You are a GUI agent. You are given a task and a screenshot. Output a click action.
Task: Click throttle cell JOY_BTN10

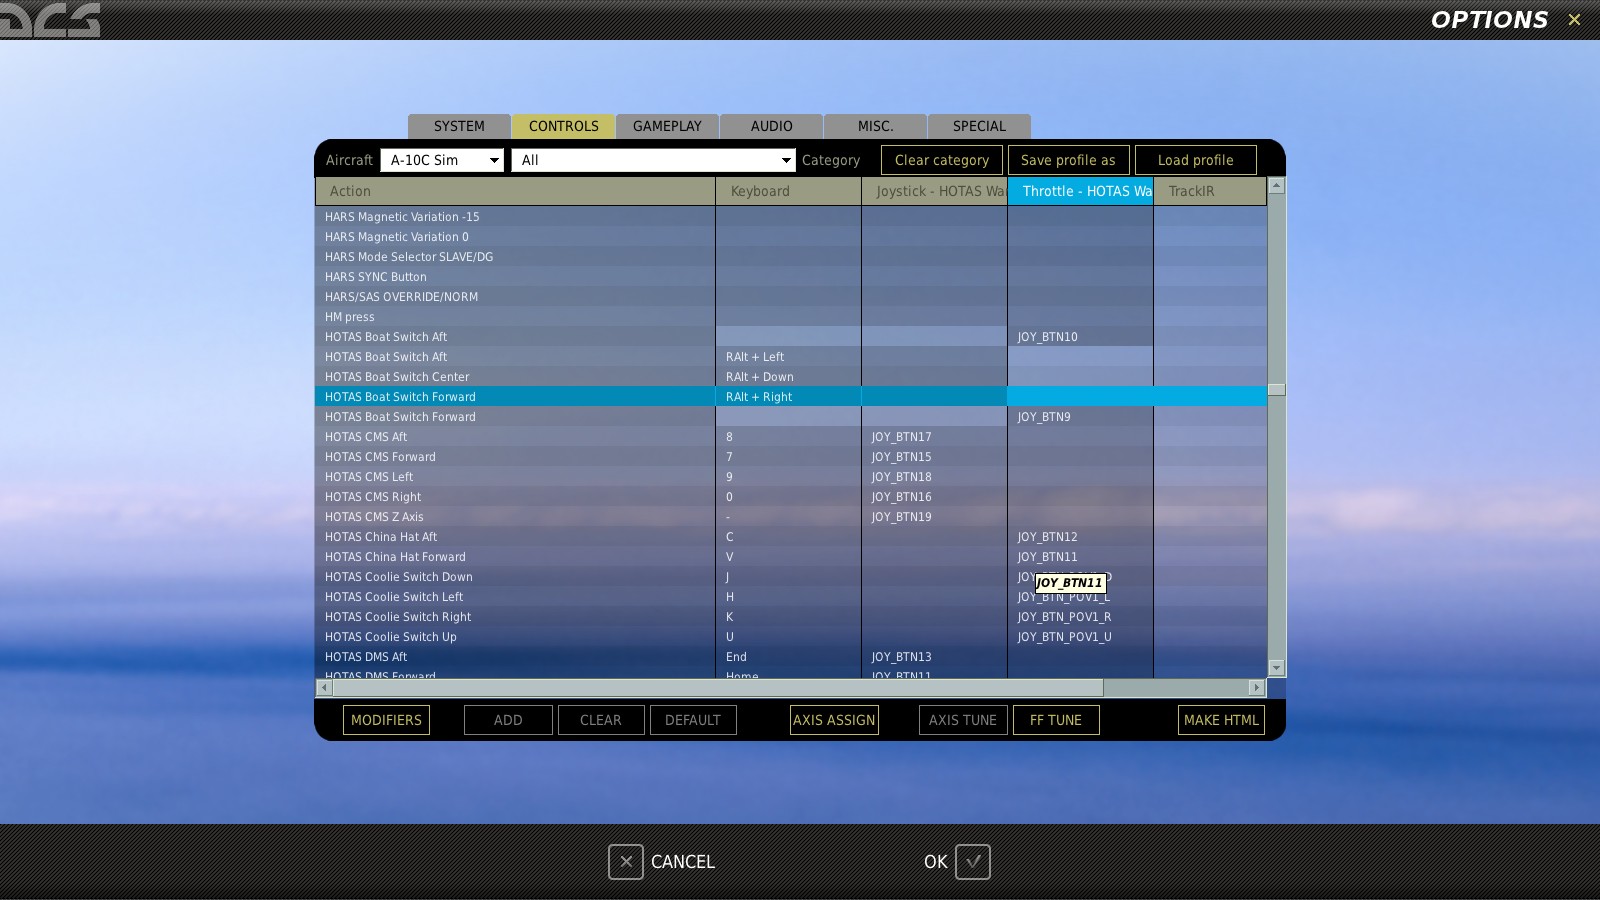pyautogui.click(x=1080, y=337)
